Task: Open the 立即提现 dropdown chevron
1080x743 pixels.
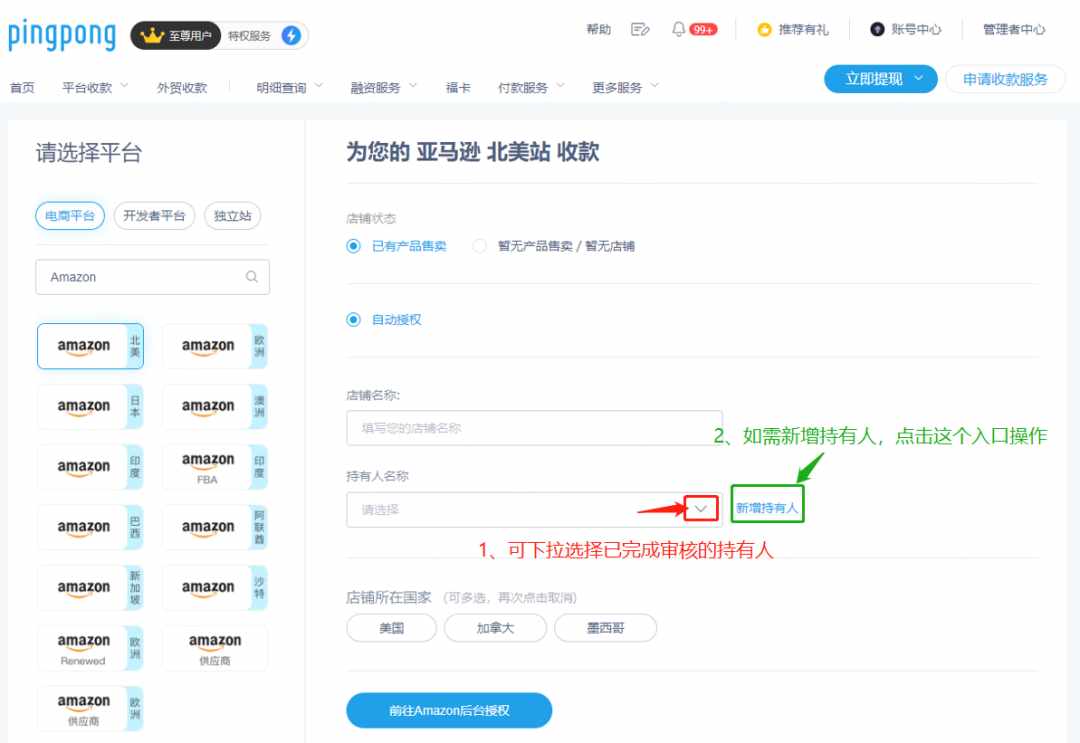Action: point(918,79)
